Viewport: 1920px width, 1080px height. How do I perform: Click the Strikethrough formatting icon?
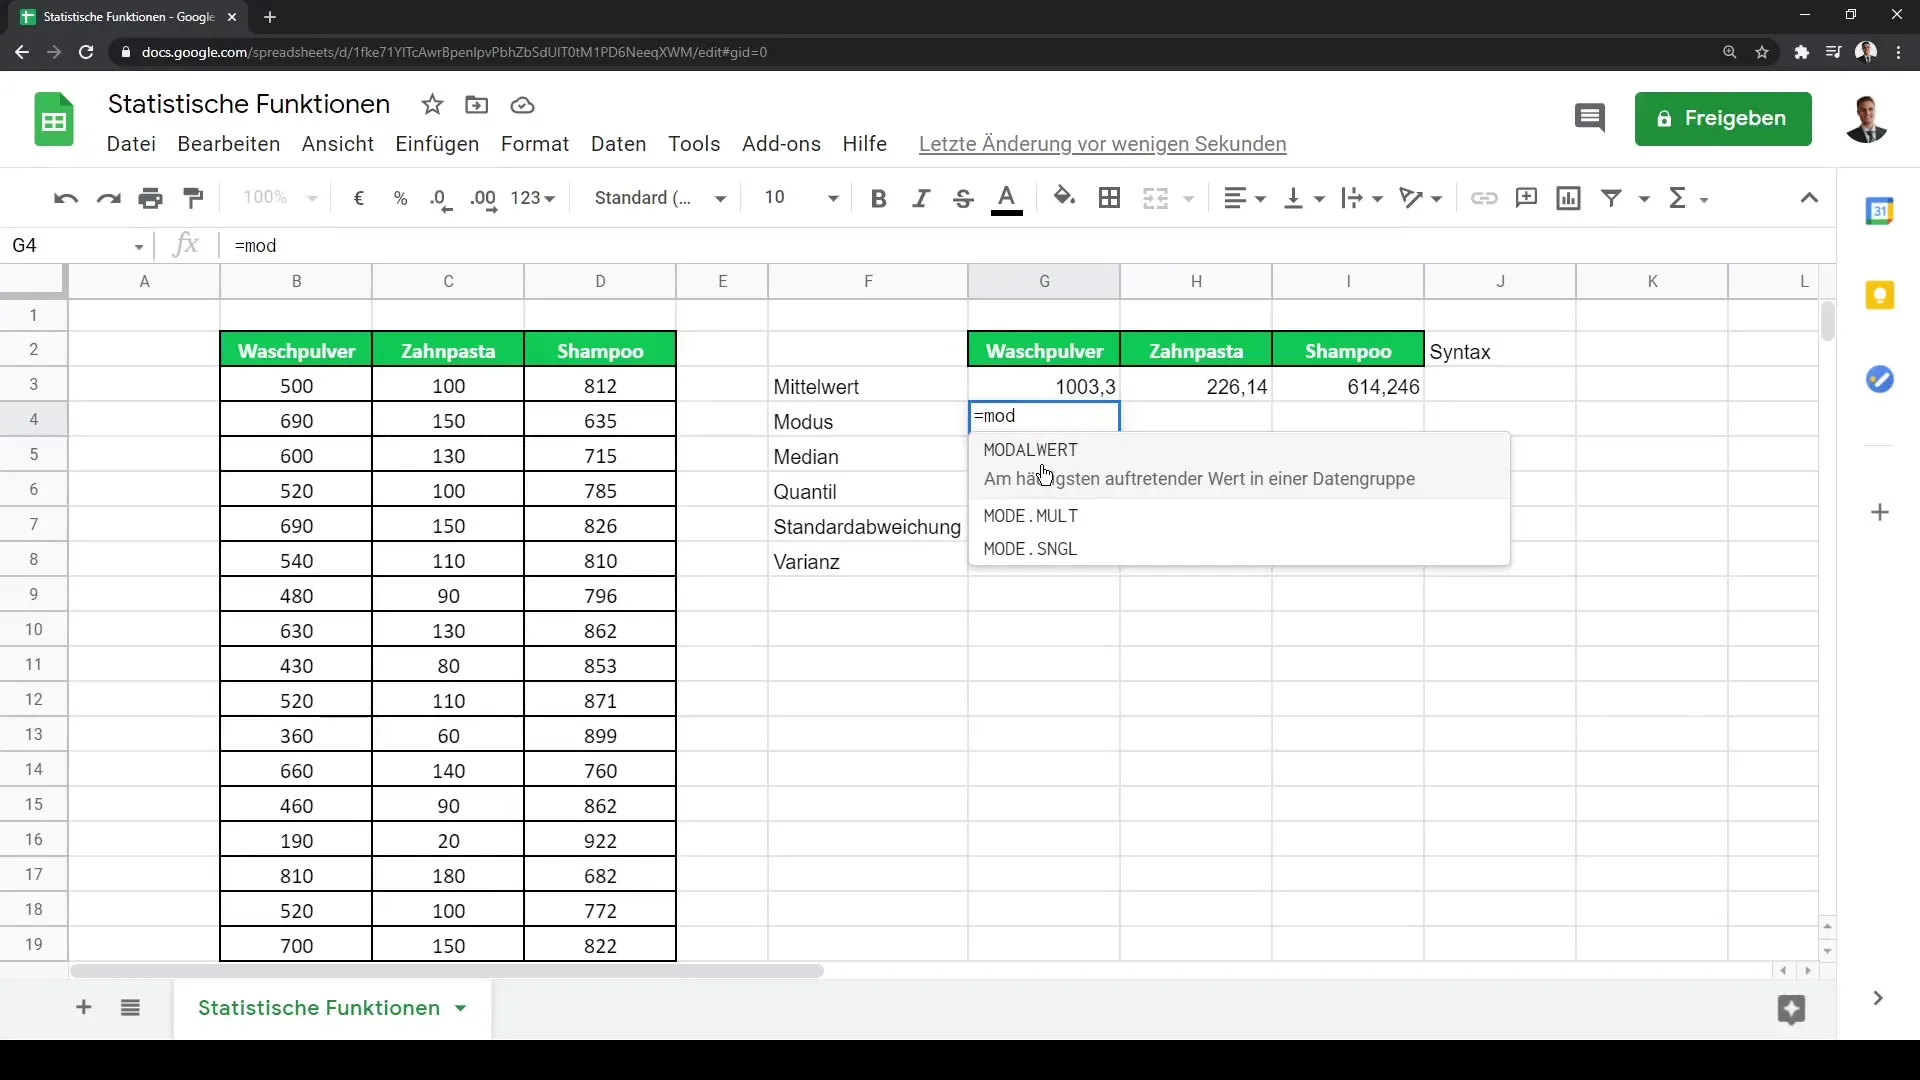click(x=963, y=198)
